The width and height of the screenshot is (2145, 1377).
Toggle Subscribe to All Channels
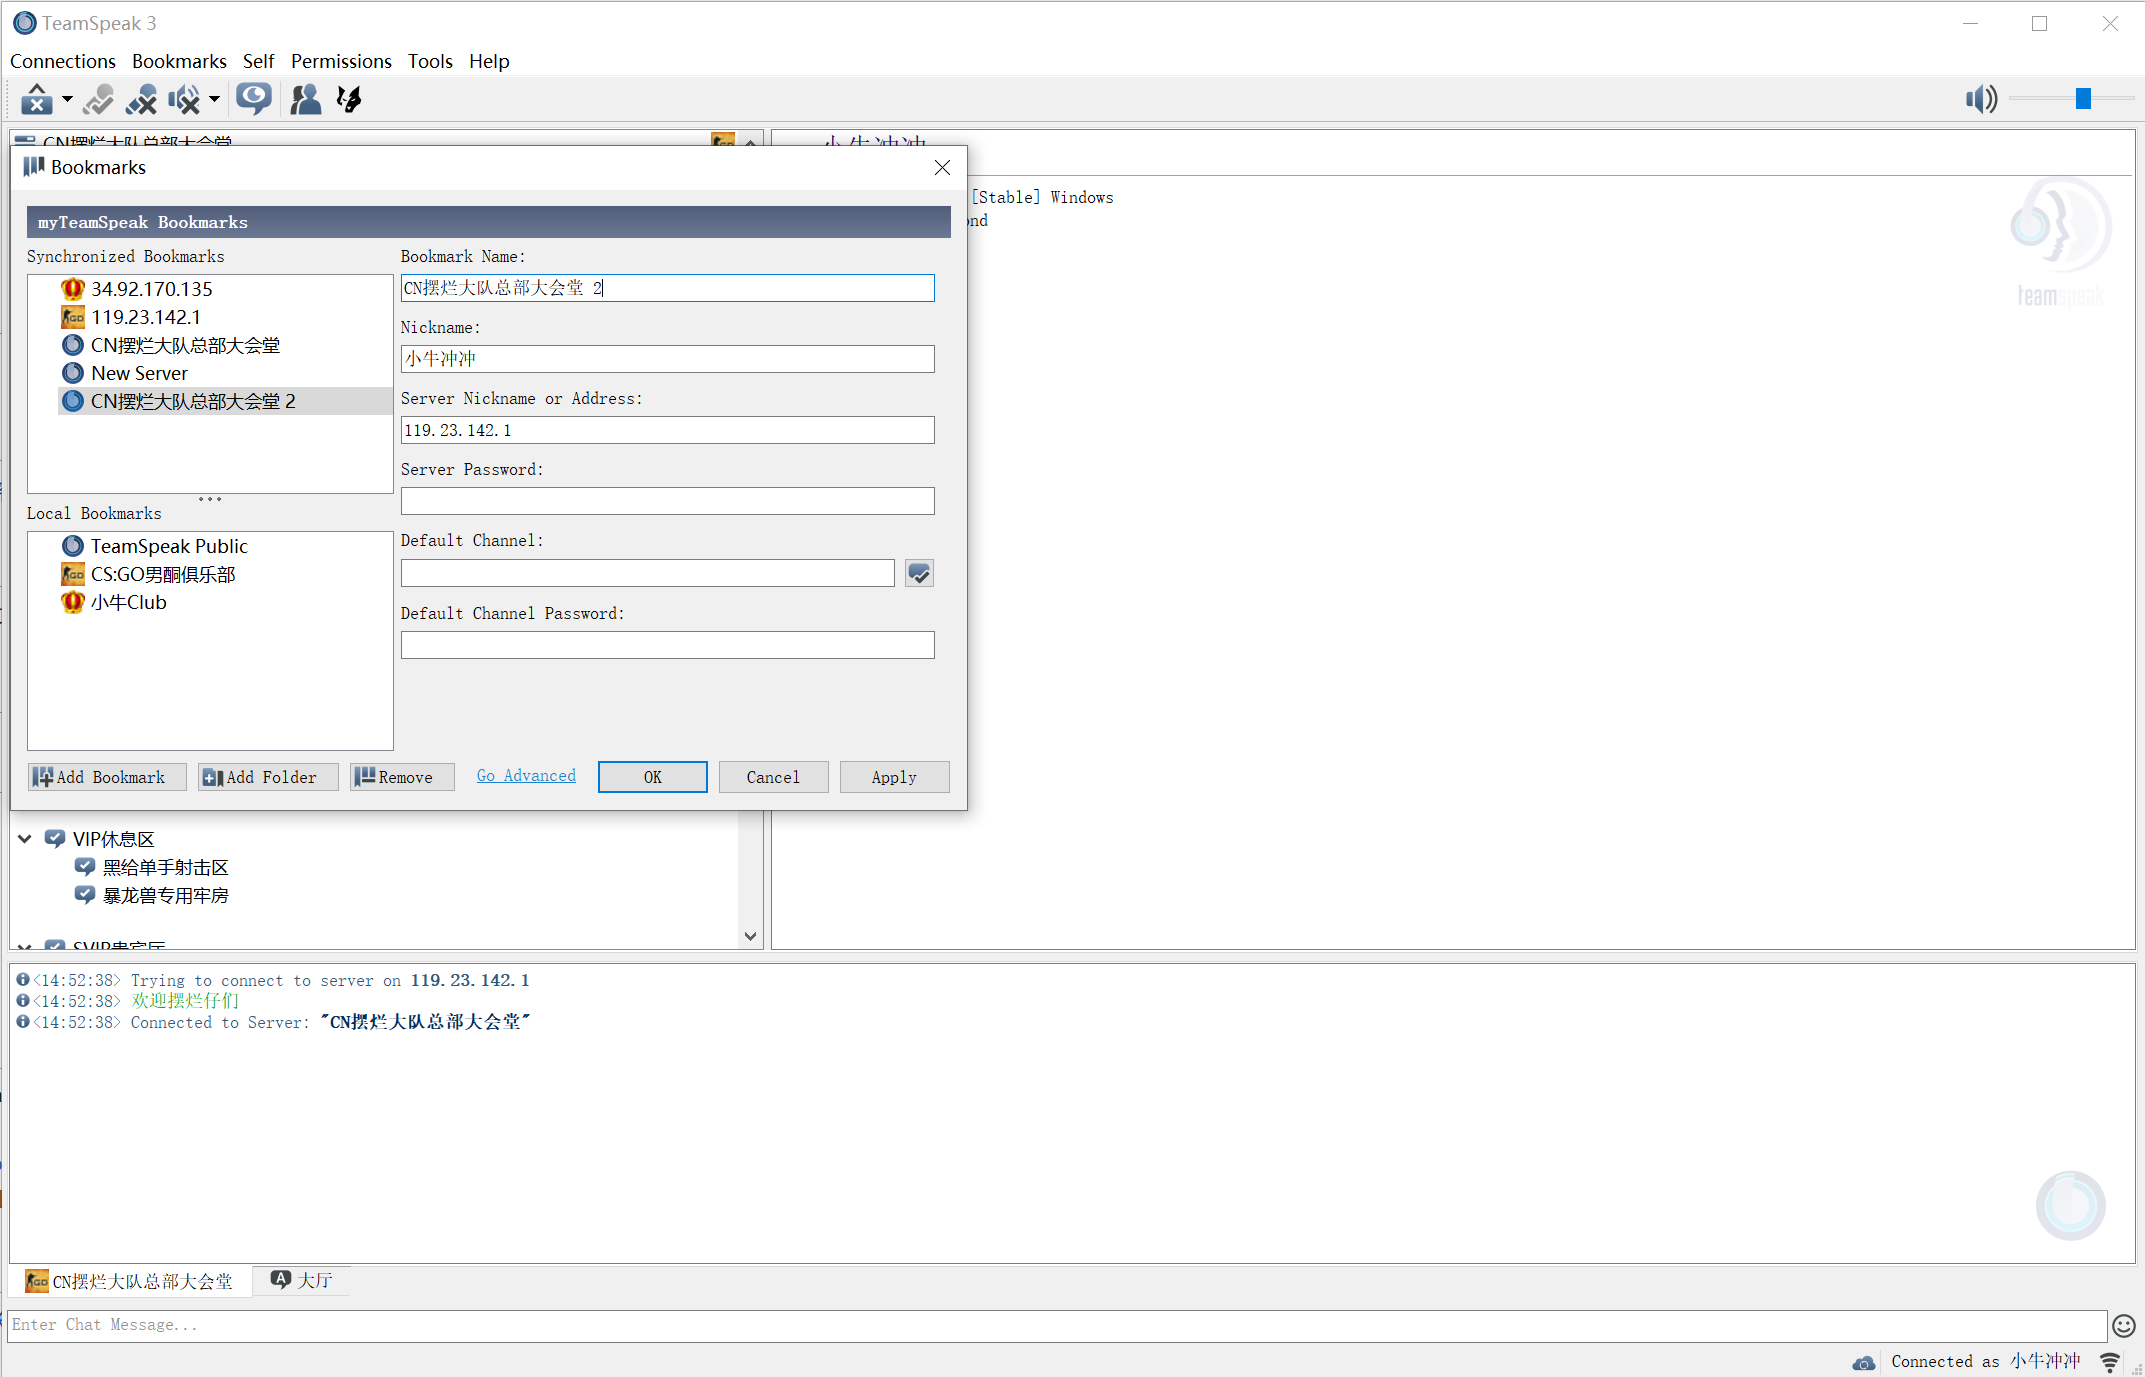tap(254, 99)
